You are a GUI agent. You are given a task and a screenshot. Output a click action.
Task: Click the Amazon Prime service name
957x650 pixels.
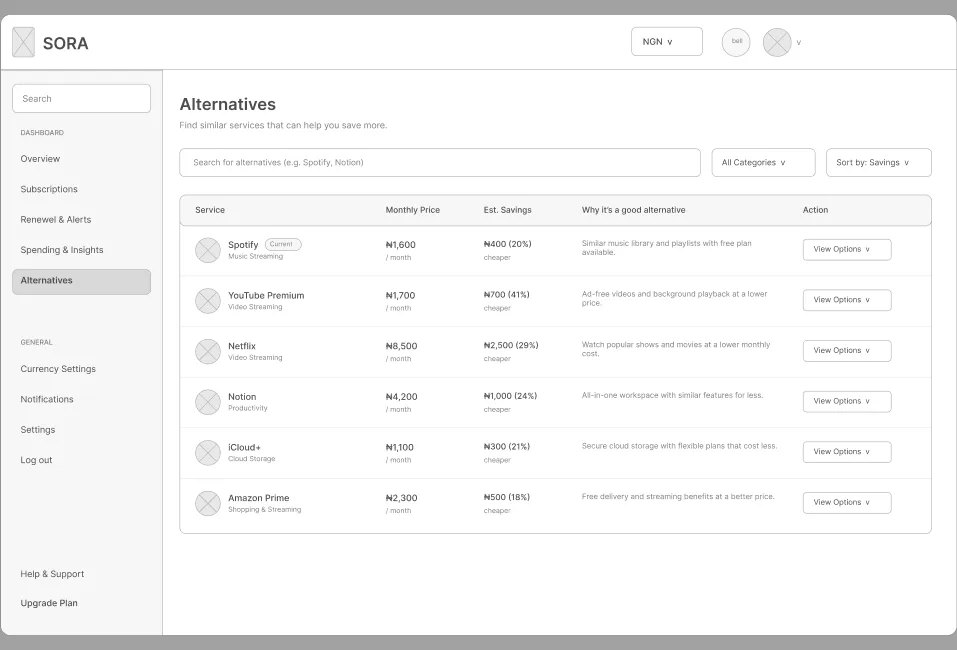point(259,498)
